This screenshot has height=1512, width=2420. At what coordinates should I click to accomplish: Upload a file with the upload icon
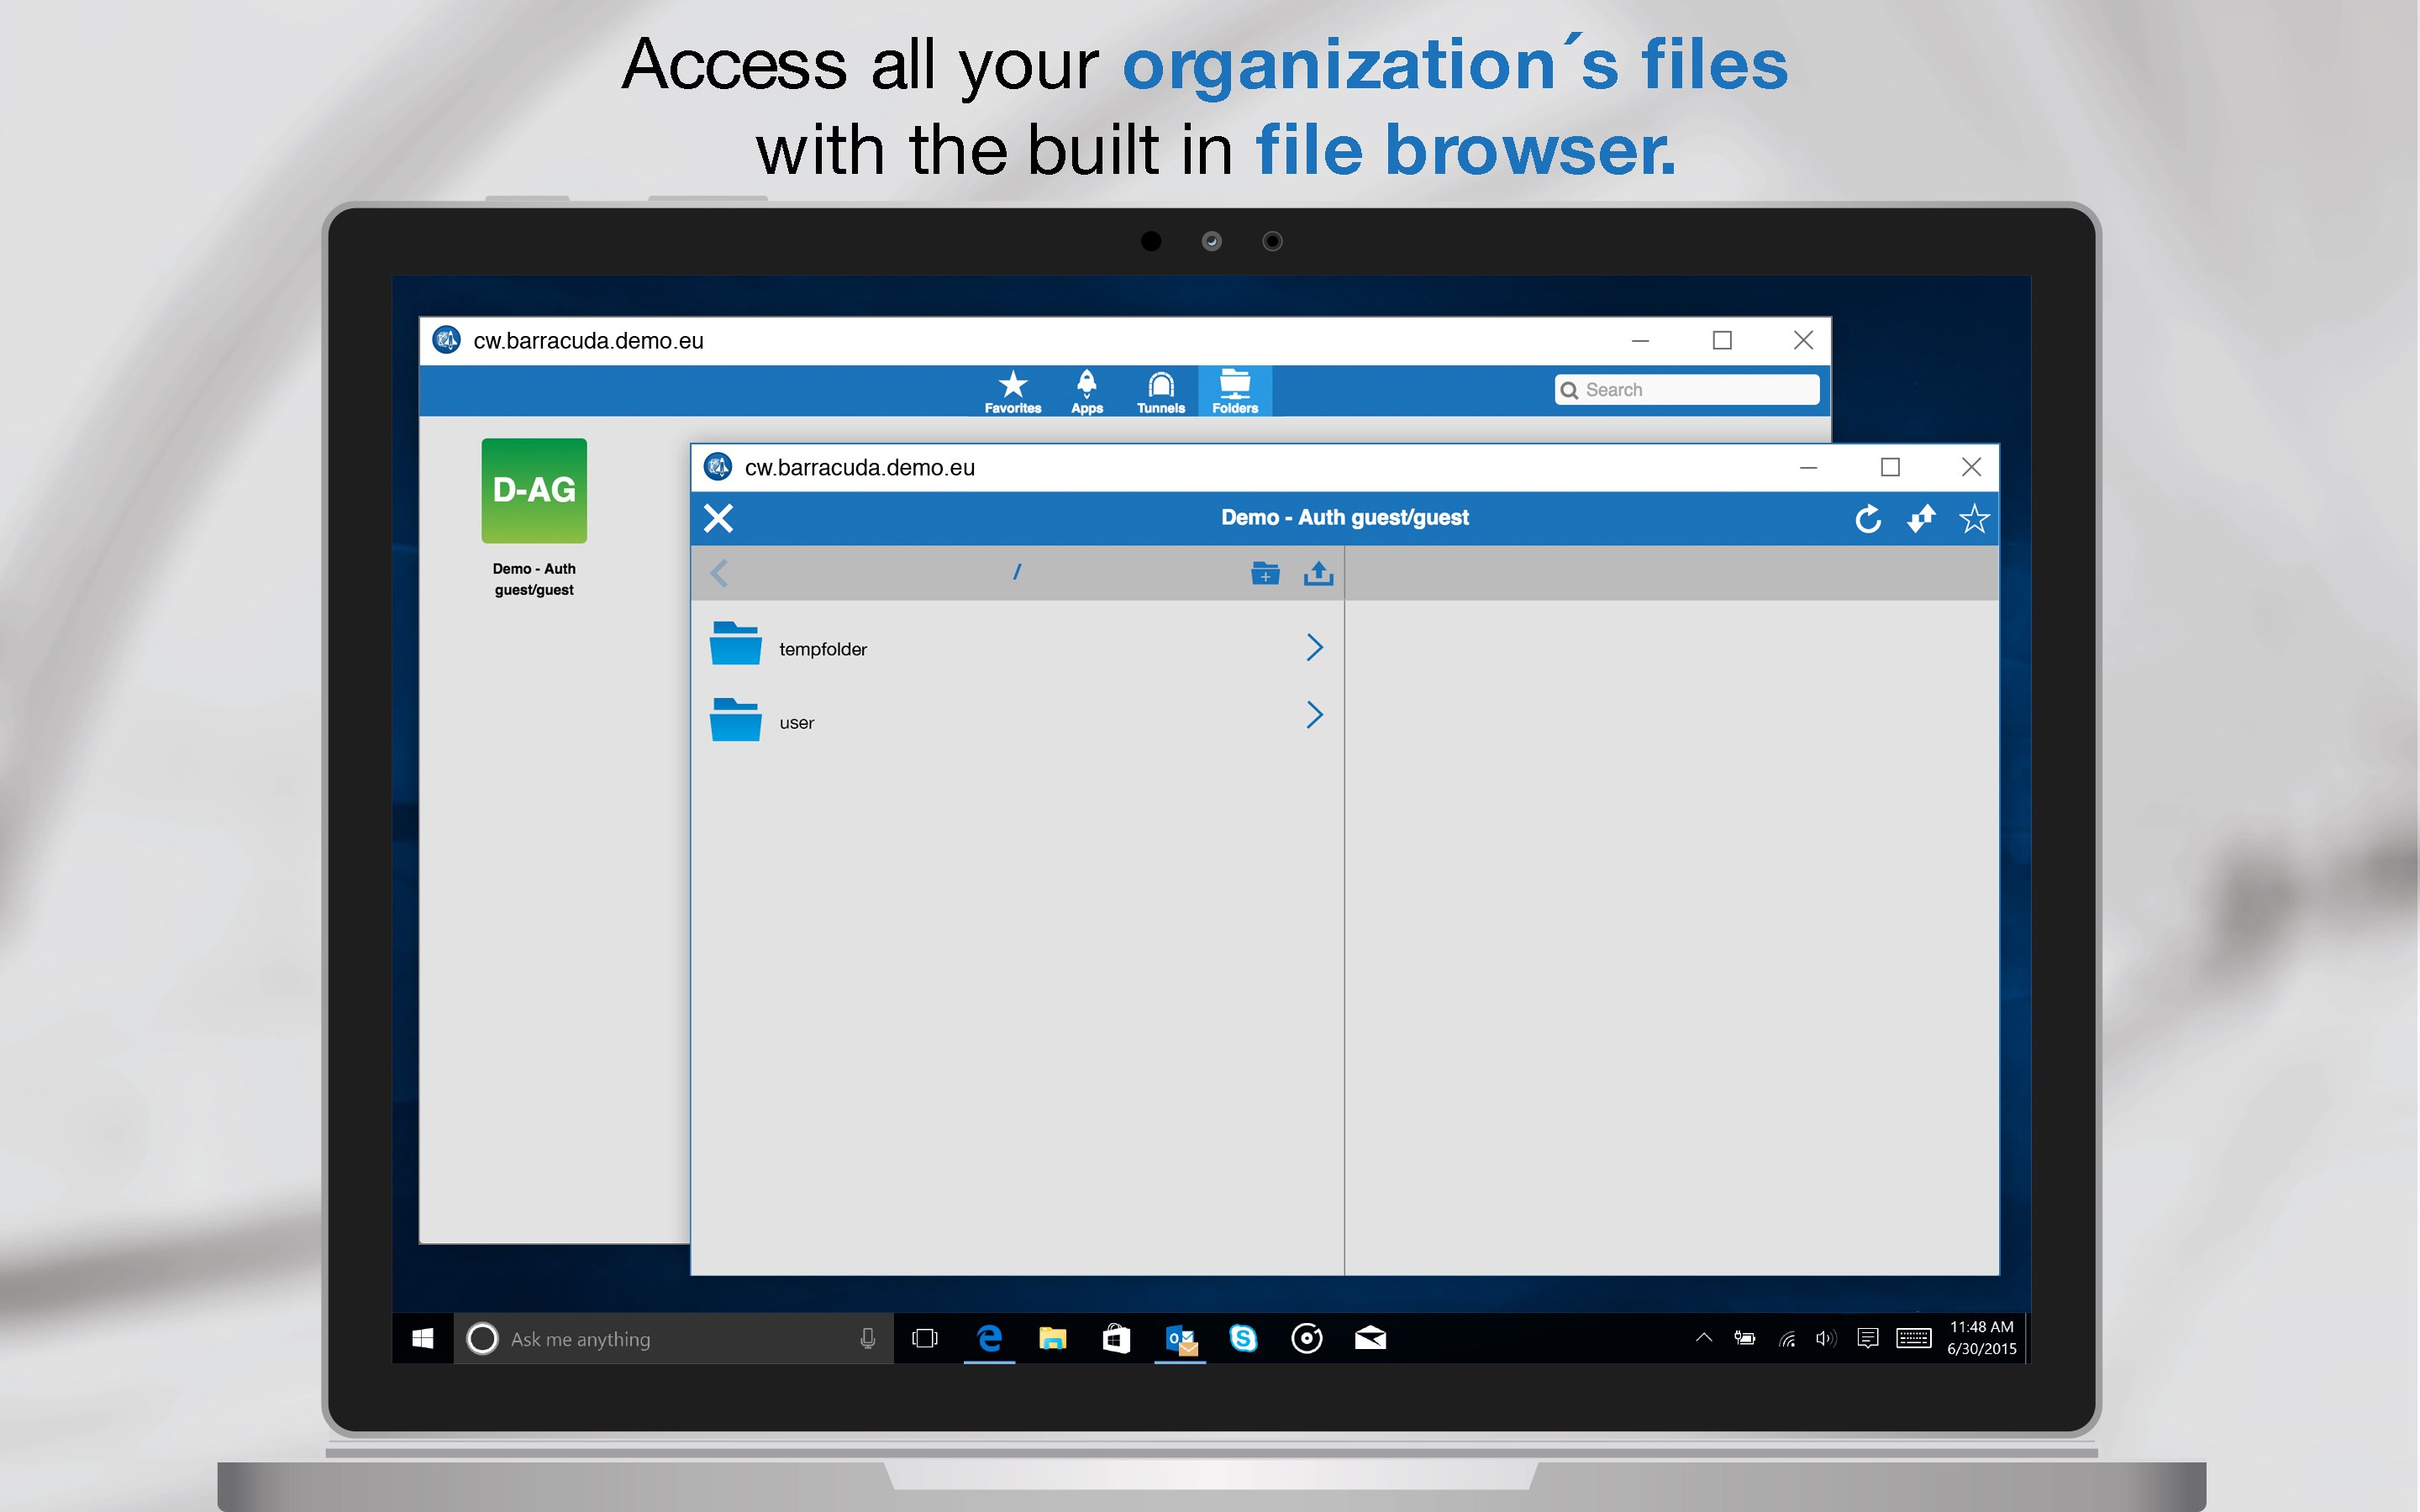(1318, 572)
